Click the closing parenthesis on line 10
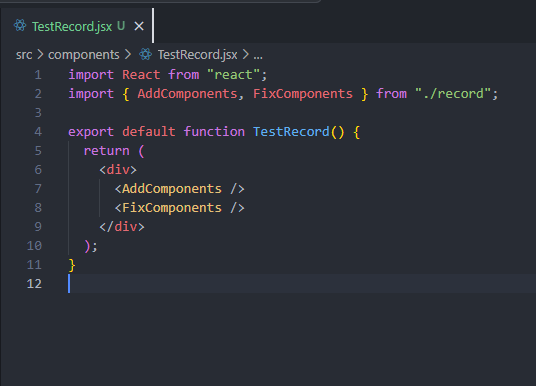This screenshot has height=386, width=536. [x=87, y=246]
